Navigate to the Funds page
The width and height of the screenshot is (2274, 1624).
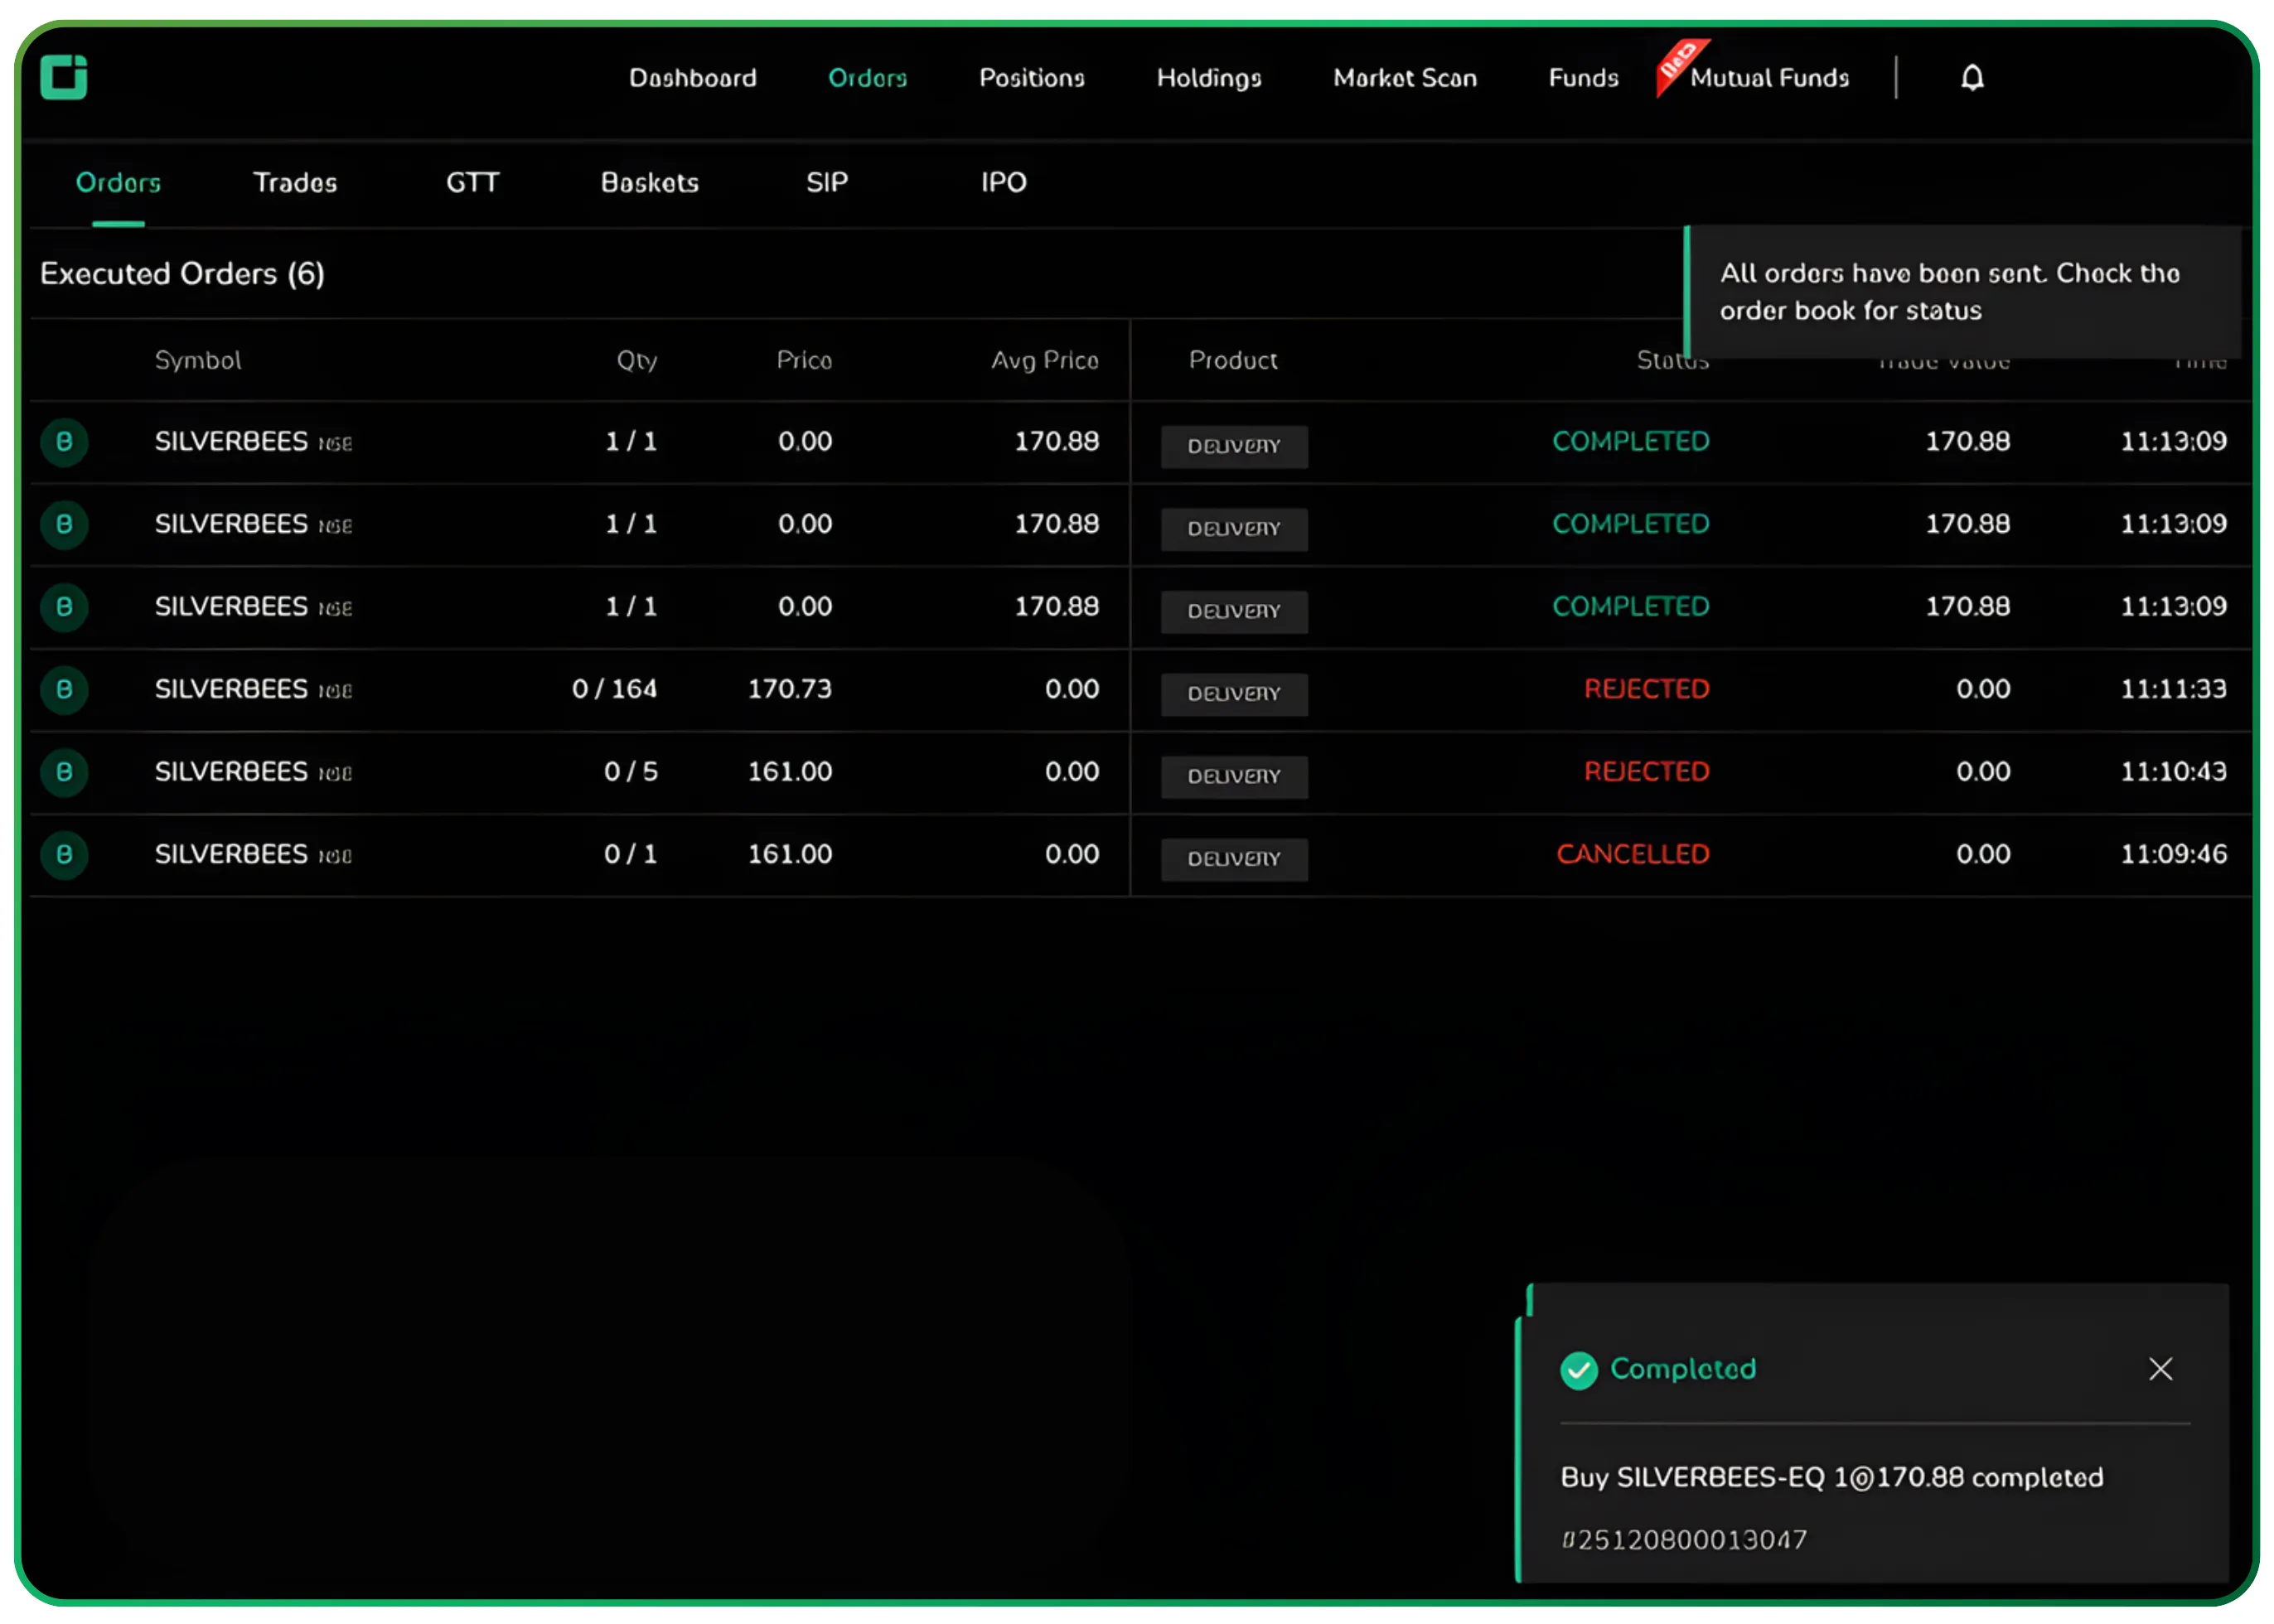pos(1582,78)
